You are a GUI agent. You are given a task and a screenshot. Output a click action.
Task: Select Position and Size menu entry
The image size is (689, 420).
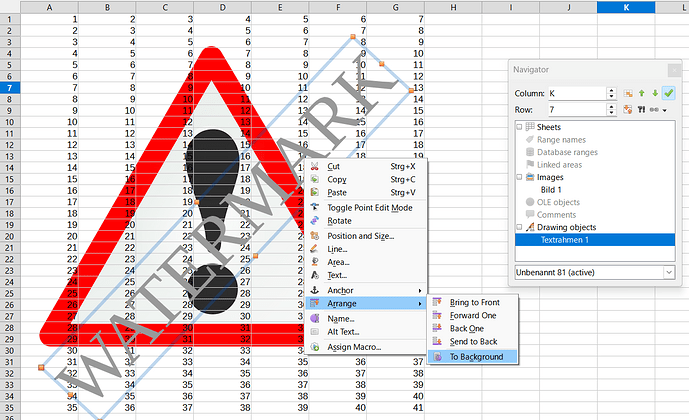point(360,236)
